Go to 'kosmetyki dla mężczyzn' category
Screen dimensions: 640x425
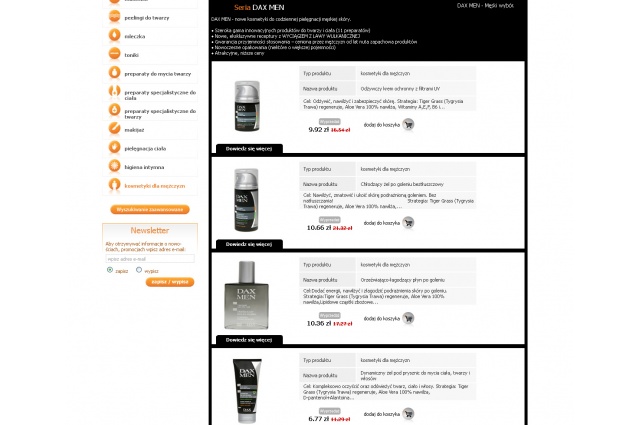[155, 186]
